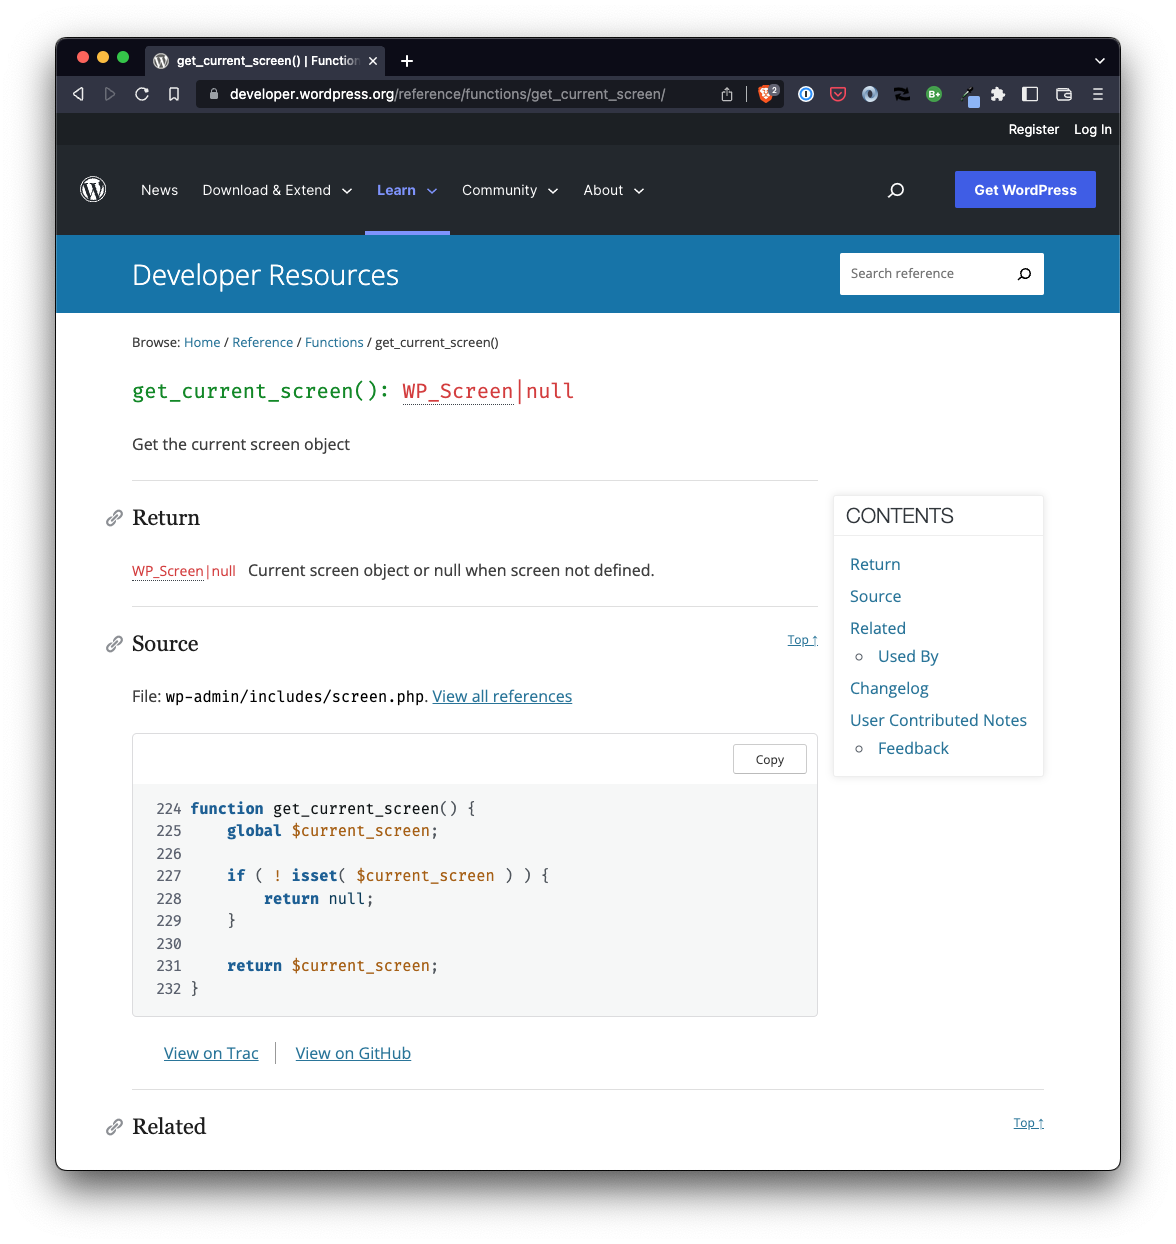Reload the page
The width and height of the screenshot is (1176, 1244).
click(142, 94)
